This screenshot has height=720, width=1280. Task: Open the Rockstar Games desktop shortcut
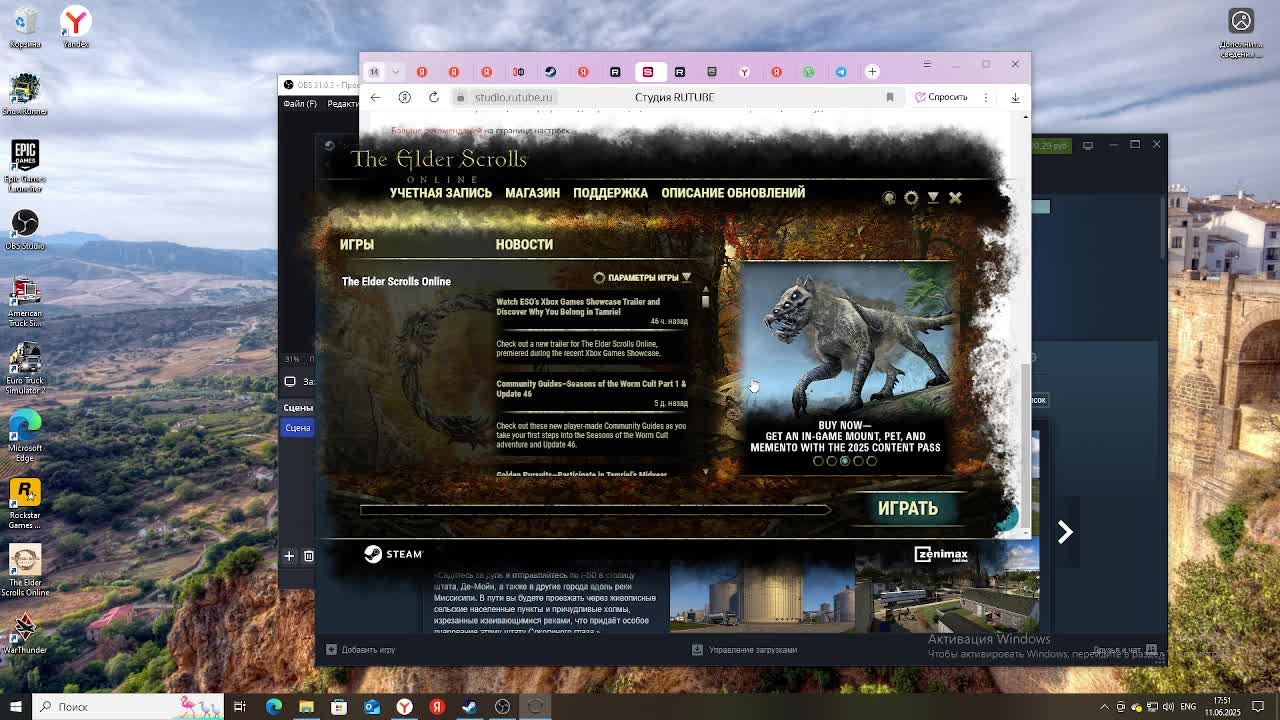[x=25, y=505]
